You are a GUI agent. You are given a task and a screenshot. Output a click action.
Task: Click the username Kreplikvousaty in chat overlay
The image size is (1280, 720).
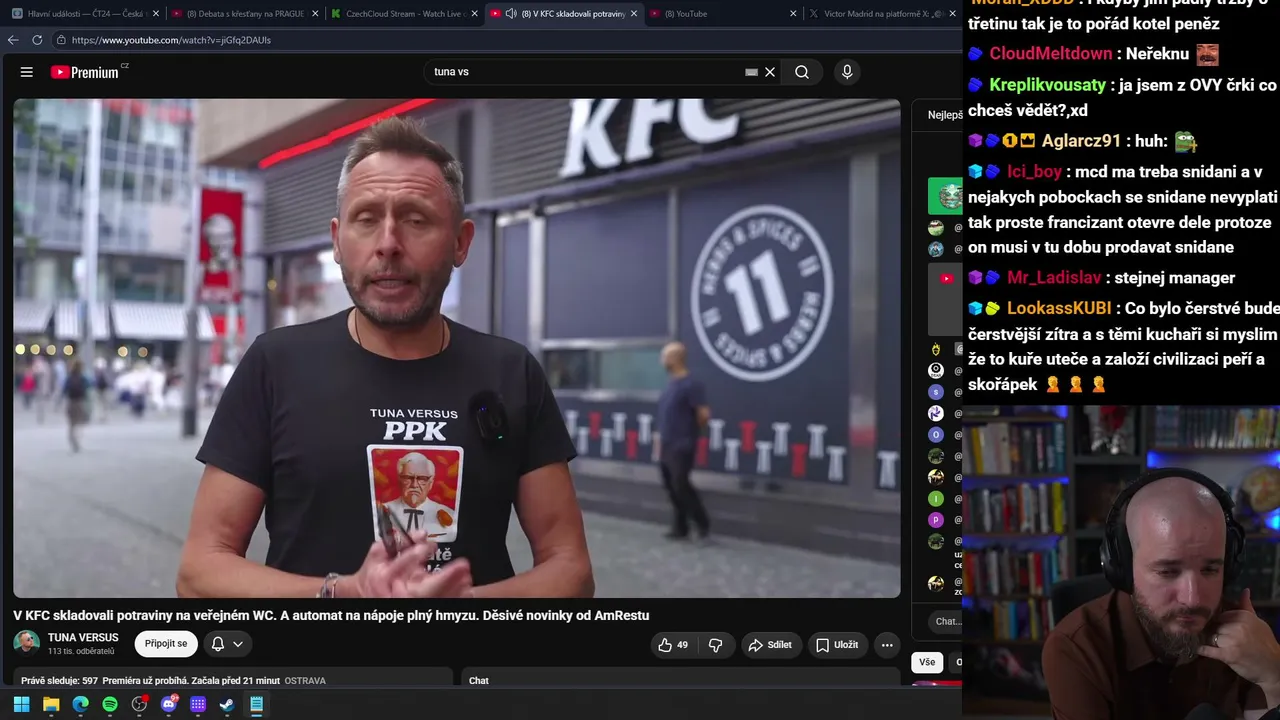[x=1048, y=85]
